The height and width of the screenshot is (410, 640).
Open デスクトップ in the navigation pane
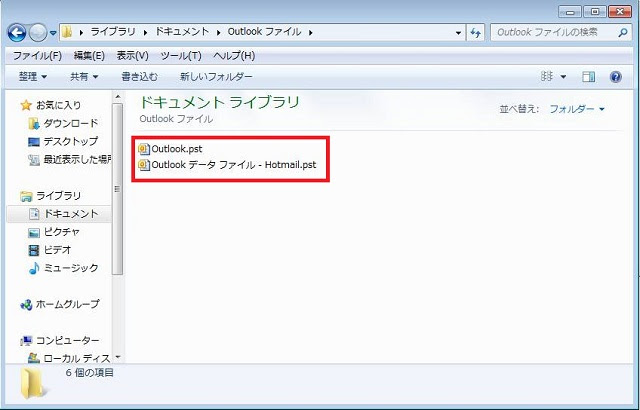71,141
